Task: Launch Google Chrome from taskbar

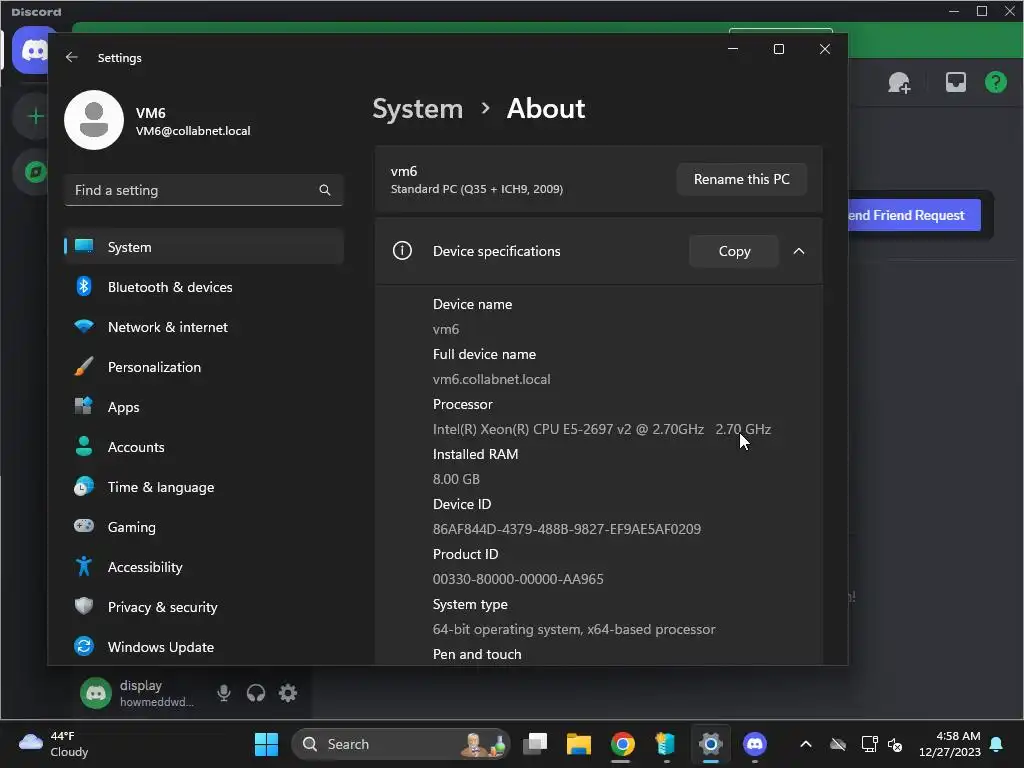Action: (x=622, y=744)
